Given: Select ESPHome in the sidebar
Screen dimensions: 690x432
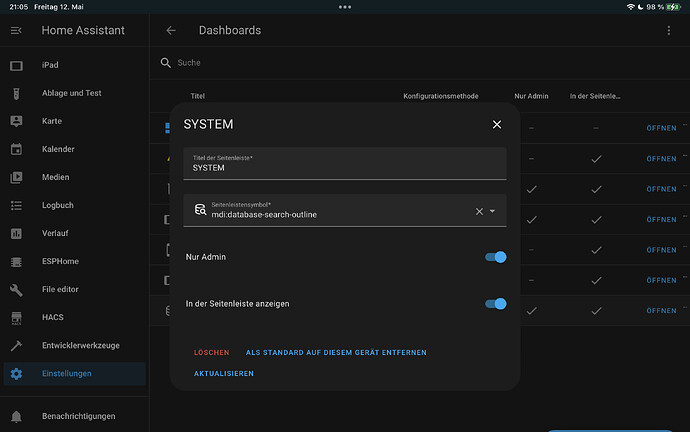Looking at the screenshot, I should 75,262.
